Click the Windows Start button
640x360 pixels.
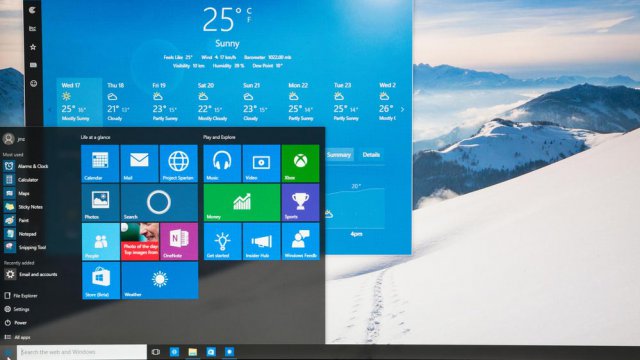8,353
